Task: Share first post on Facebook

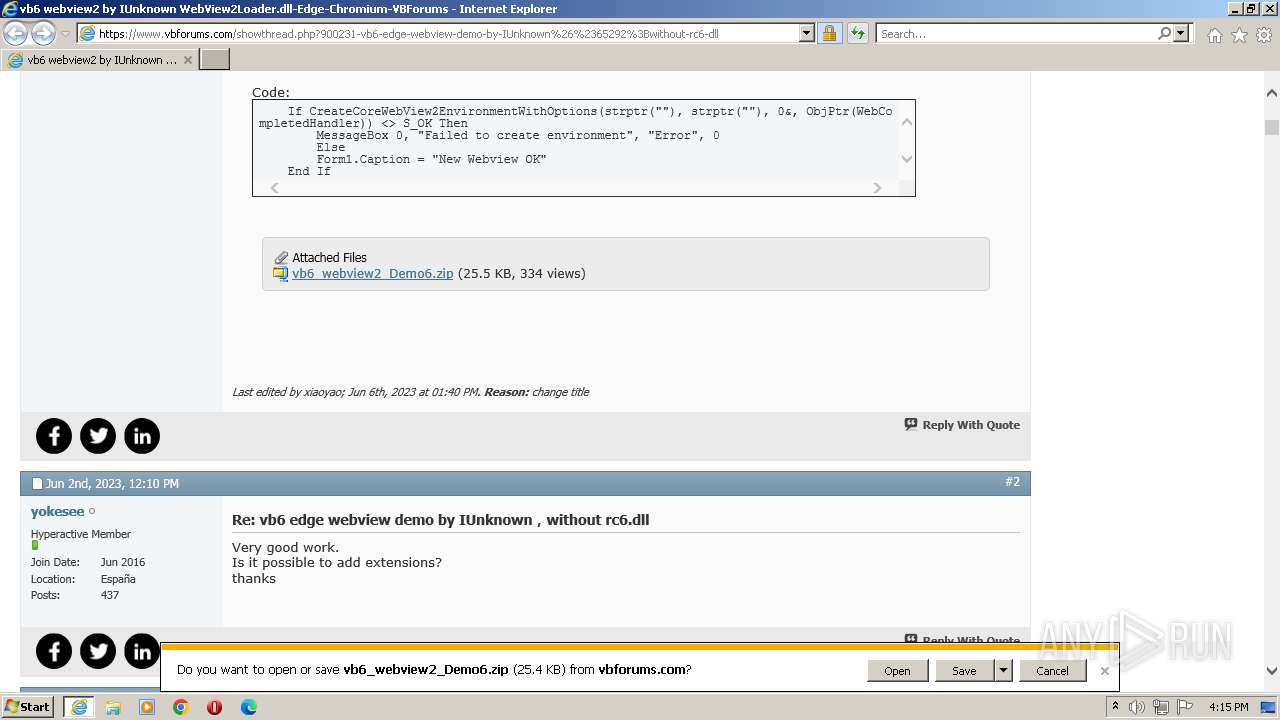Action: [x=54, y=436]
